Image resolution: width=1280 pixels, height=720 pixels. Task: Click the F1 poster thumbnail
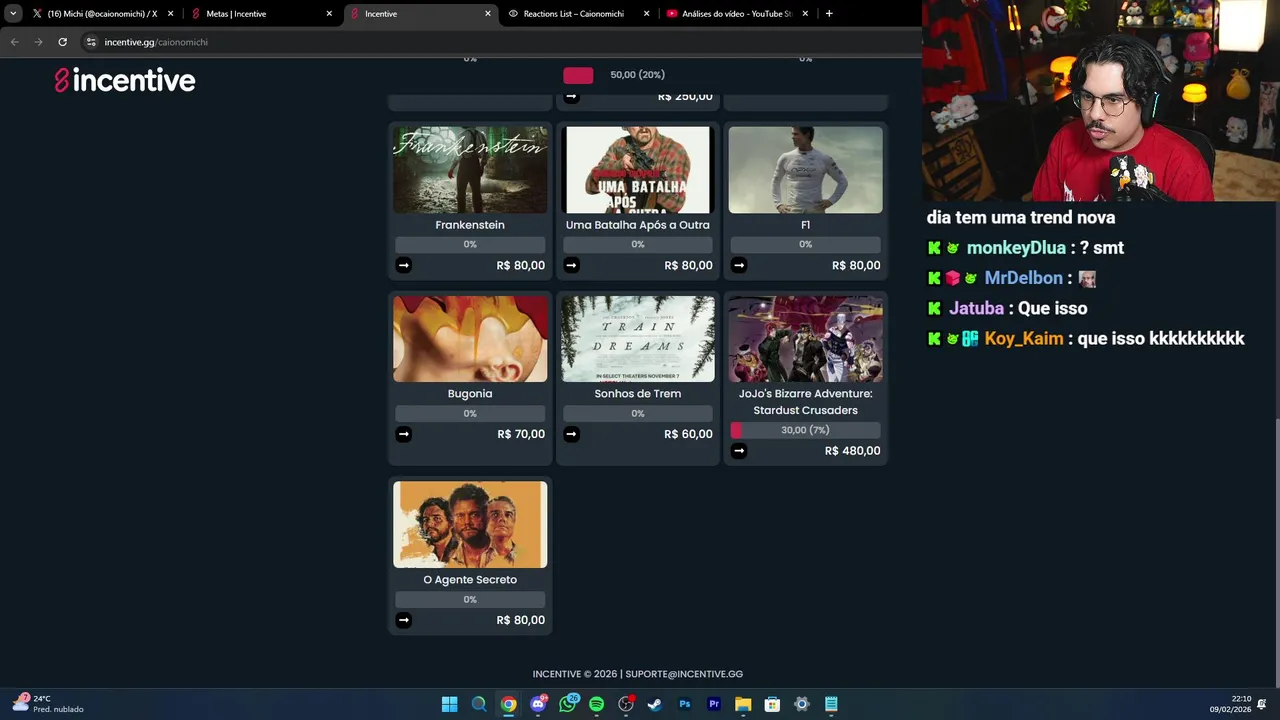point(806,170)
